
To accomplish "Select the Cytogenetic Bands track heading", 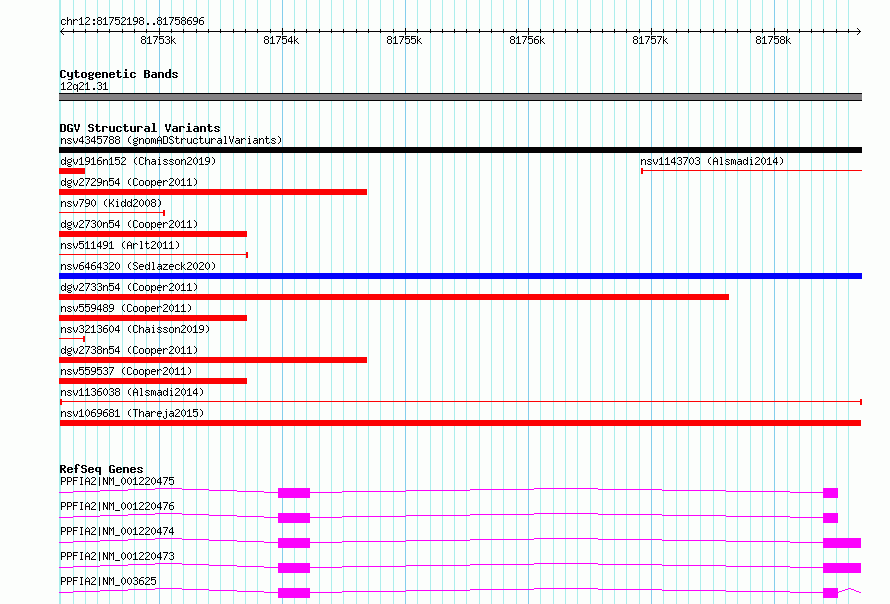I will point(119,74).
